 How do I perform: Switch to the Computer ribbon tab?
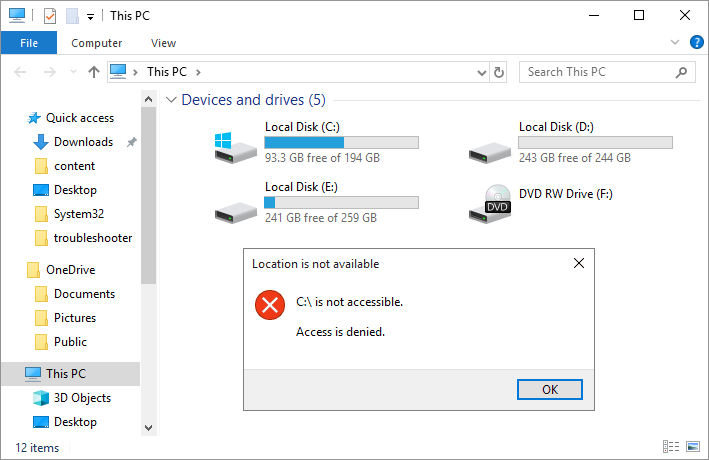point(97,43)
